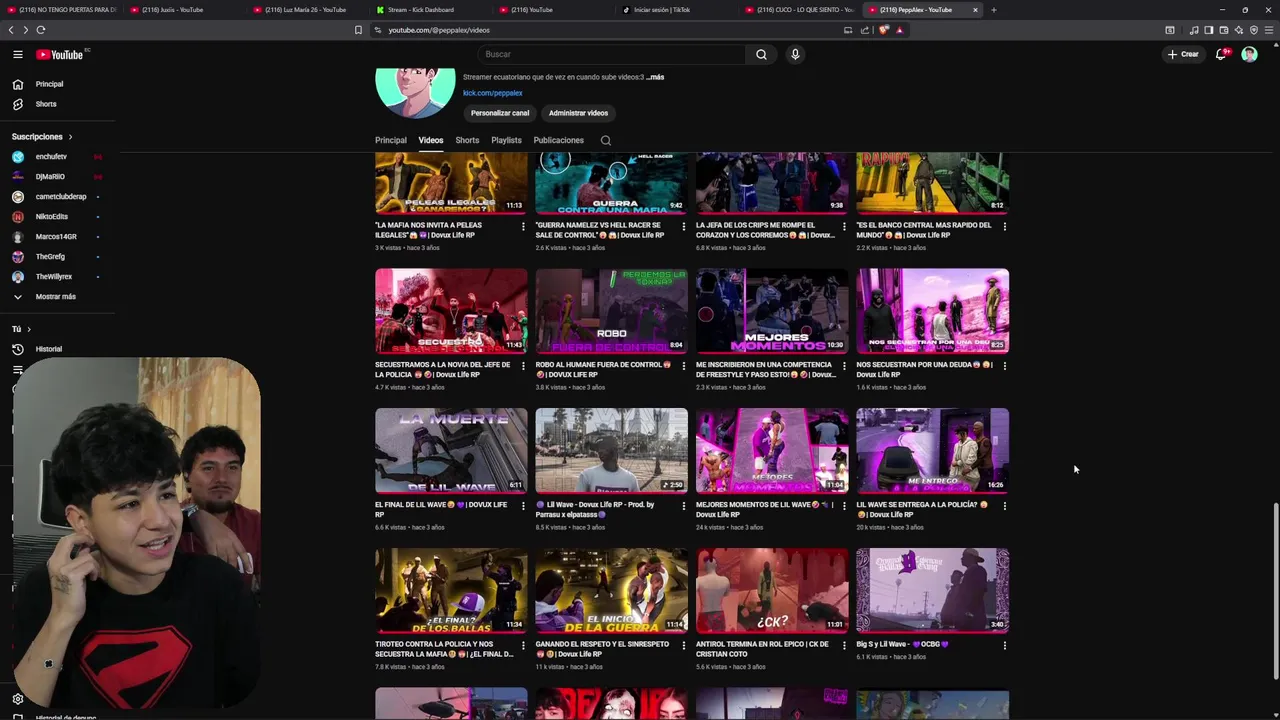This screenshot has height=720, width=1280.
Task: Open Lil Wave Dovux Life RP 2:50 thumbnail
Action: [x=611, y=450]
